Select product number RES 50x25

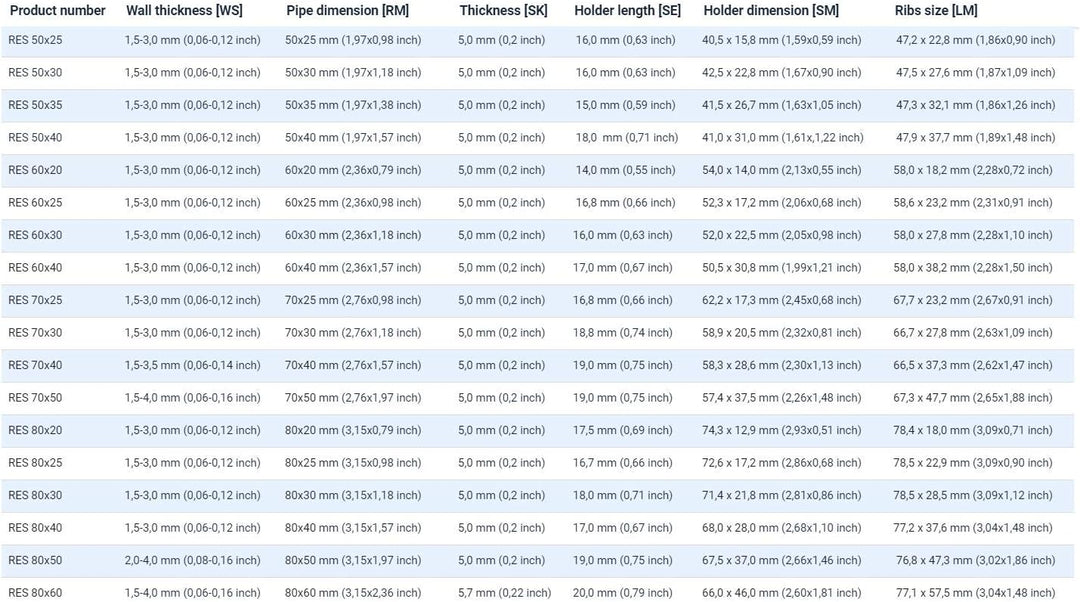click(x=35, y=40)
